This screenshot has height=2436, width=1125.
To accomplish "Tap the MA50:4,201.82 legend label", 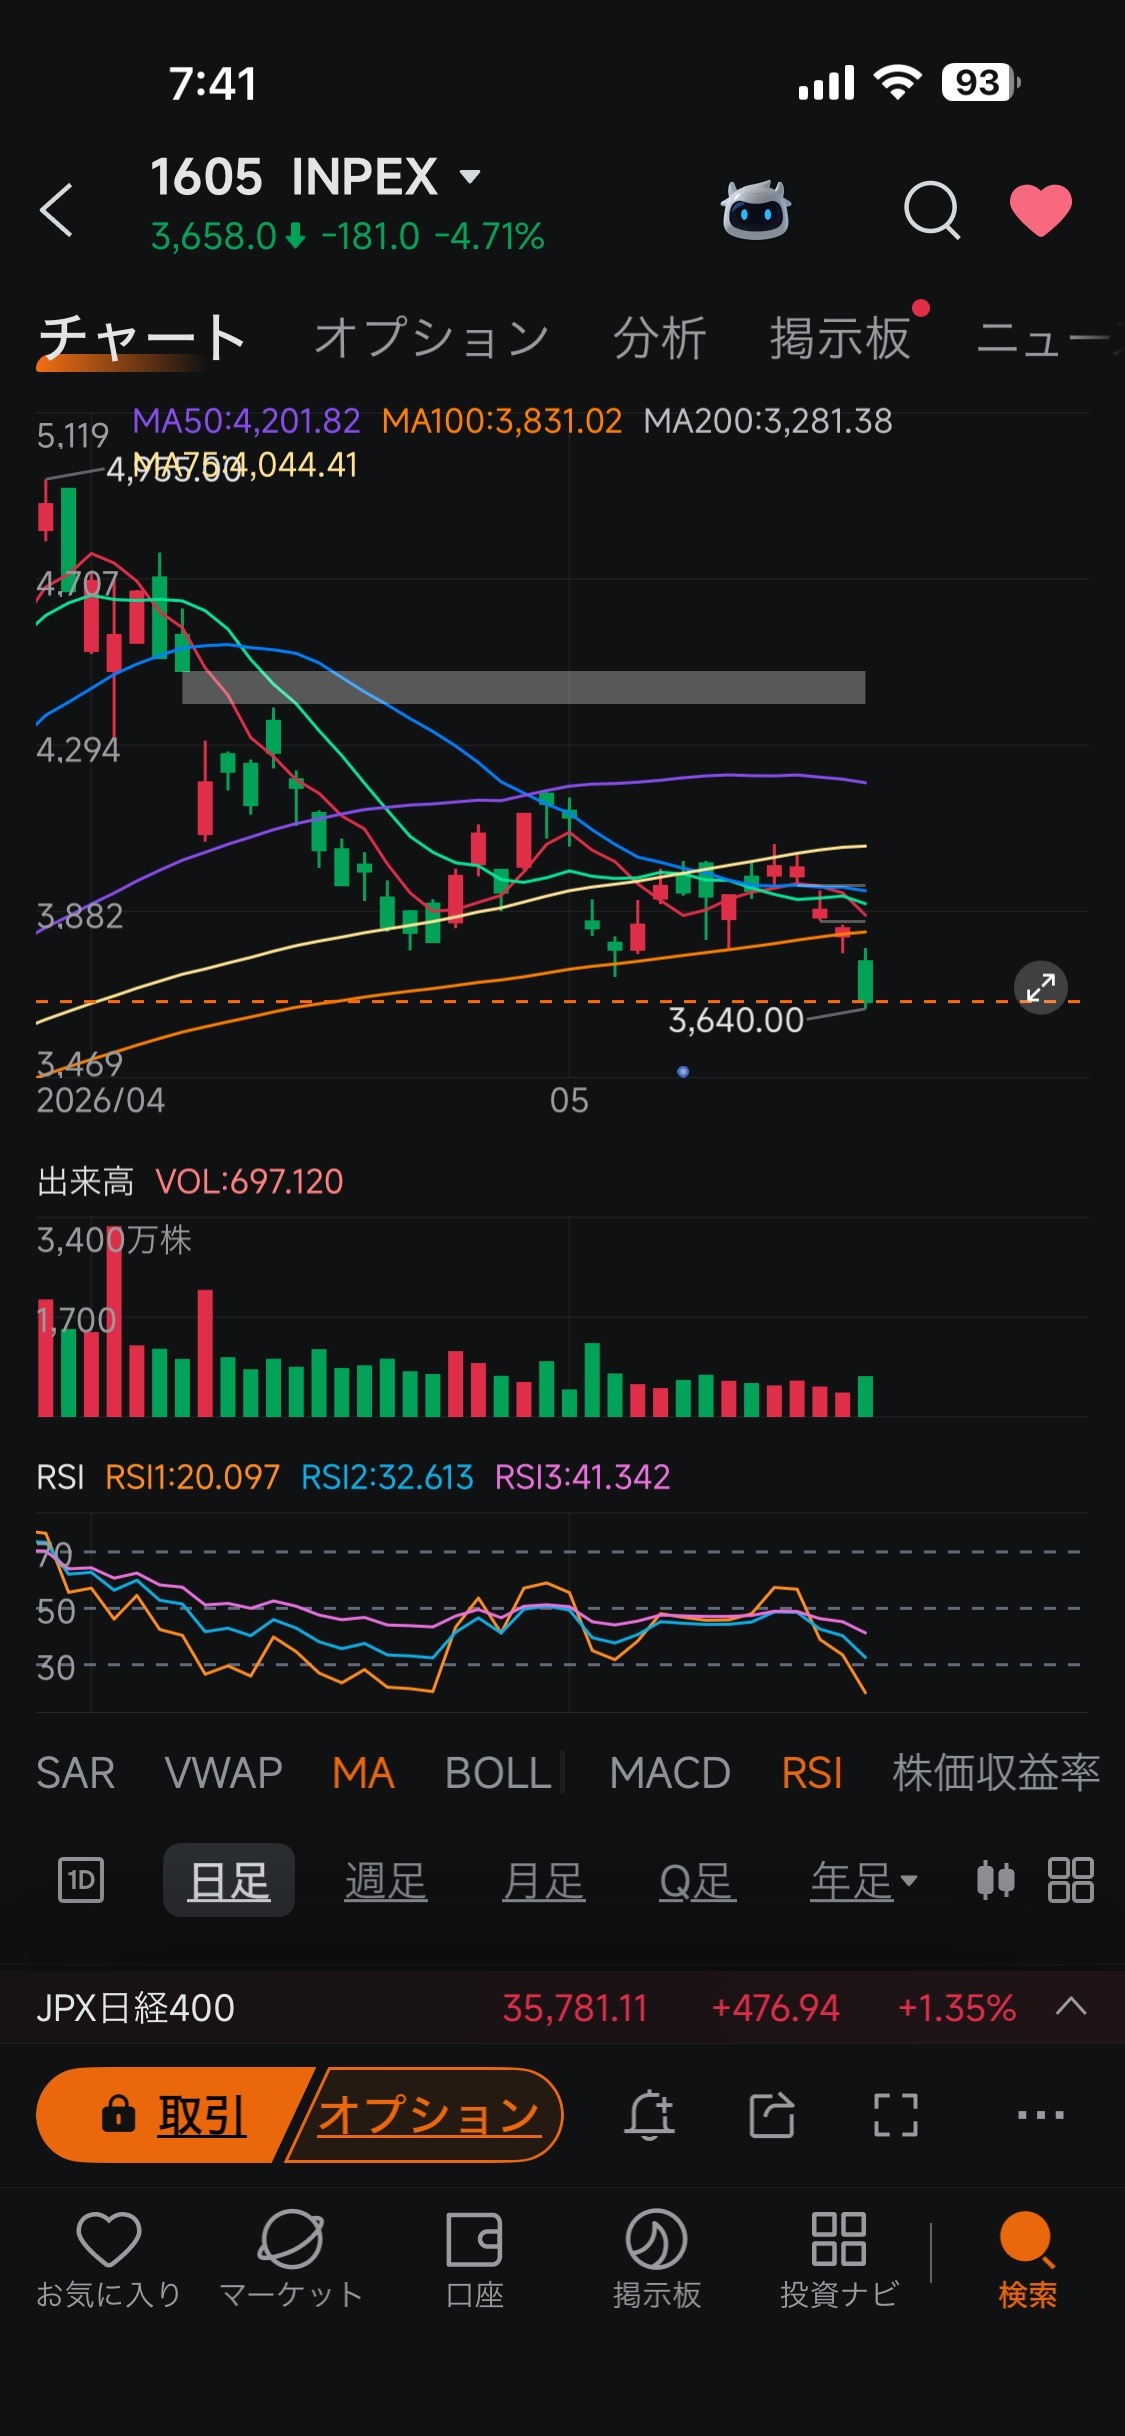I will pyautogui.click(x=246, y=421).
